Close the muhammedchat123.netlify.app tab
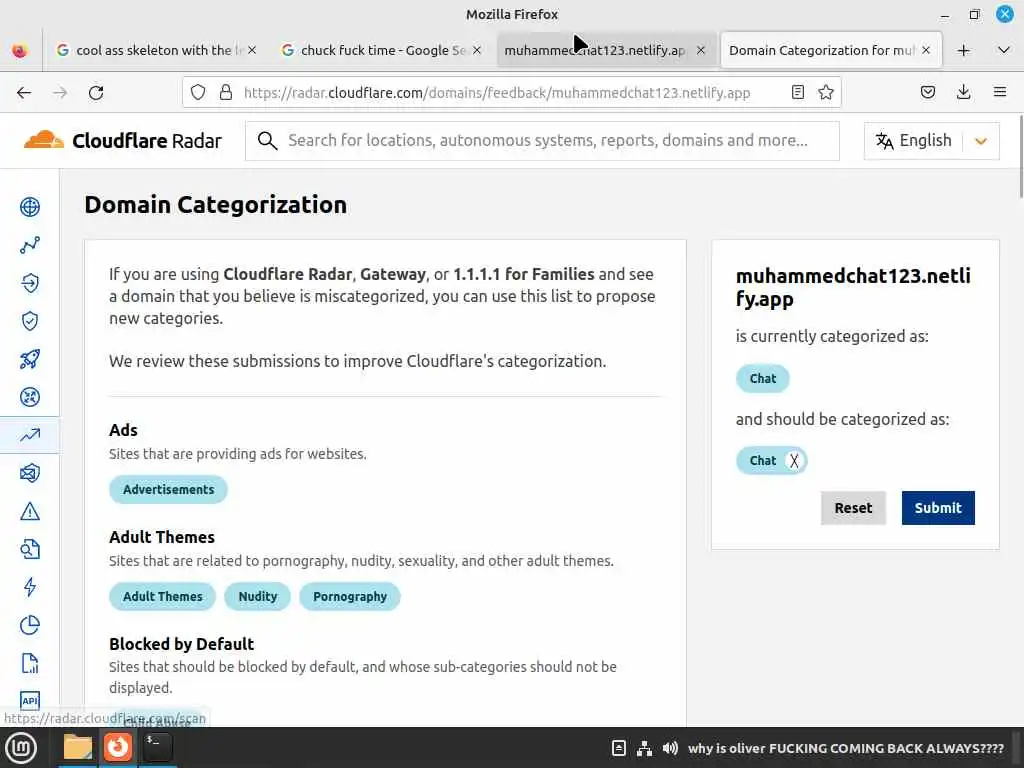This screenshot has height=768, width=1024. click(x=701, y=50)
